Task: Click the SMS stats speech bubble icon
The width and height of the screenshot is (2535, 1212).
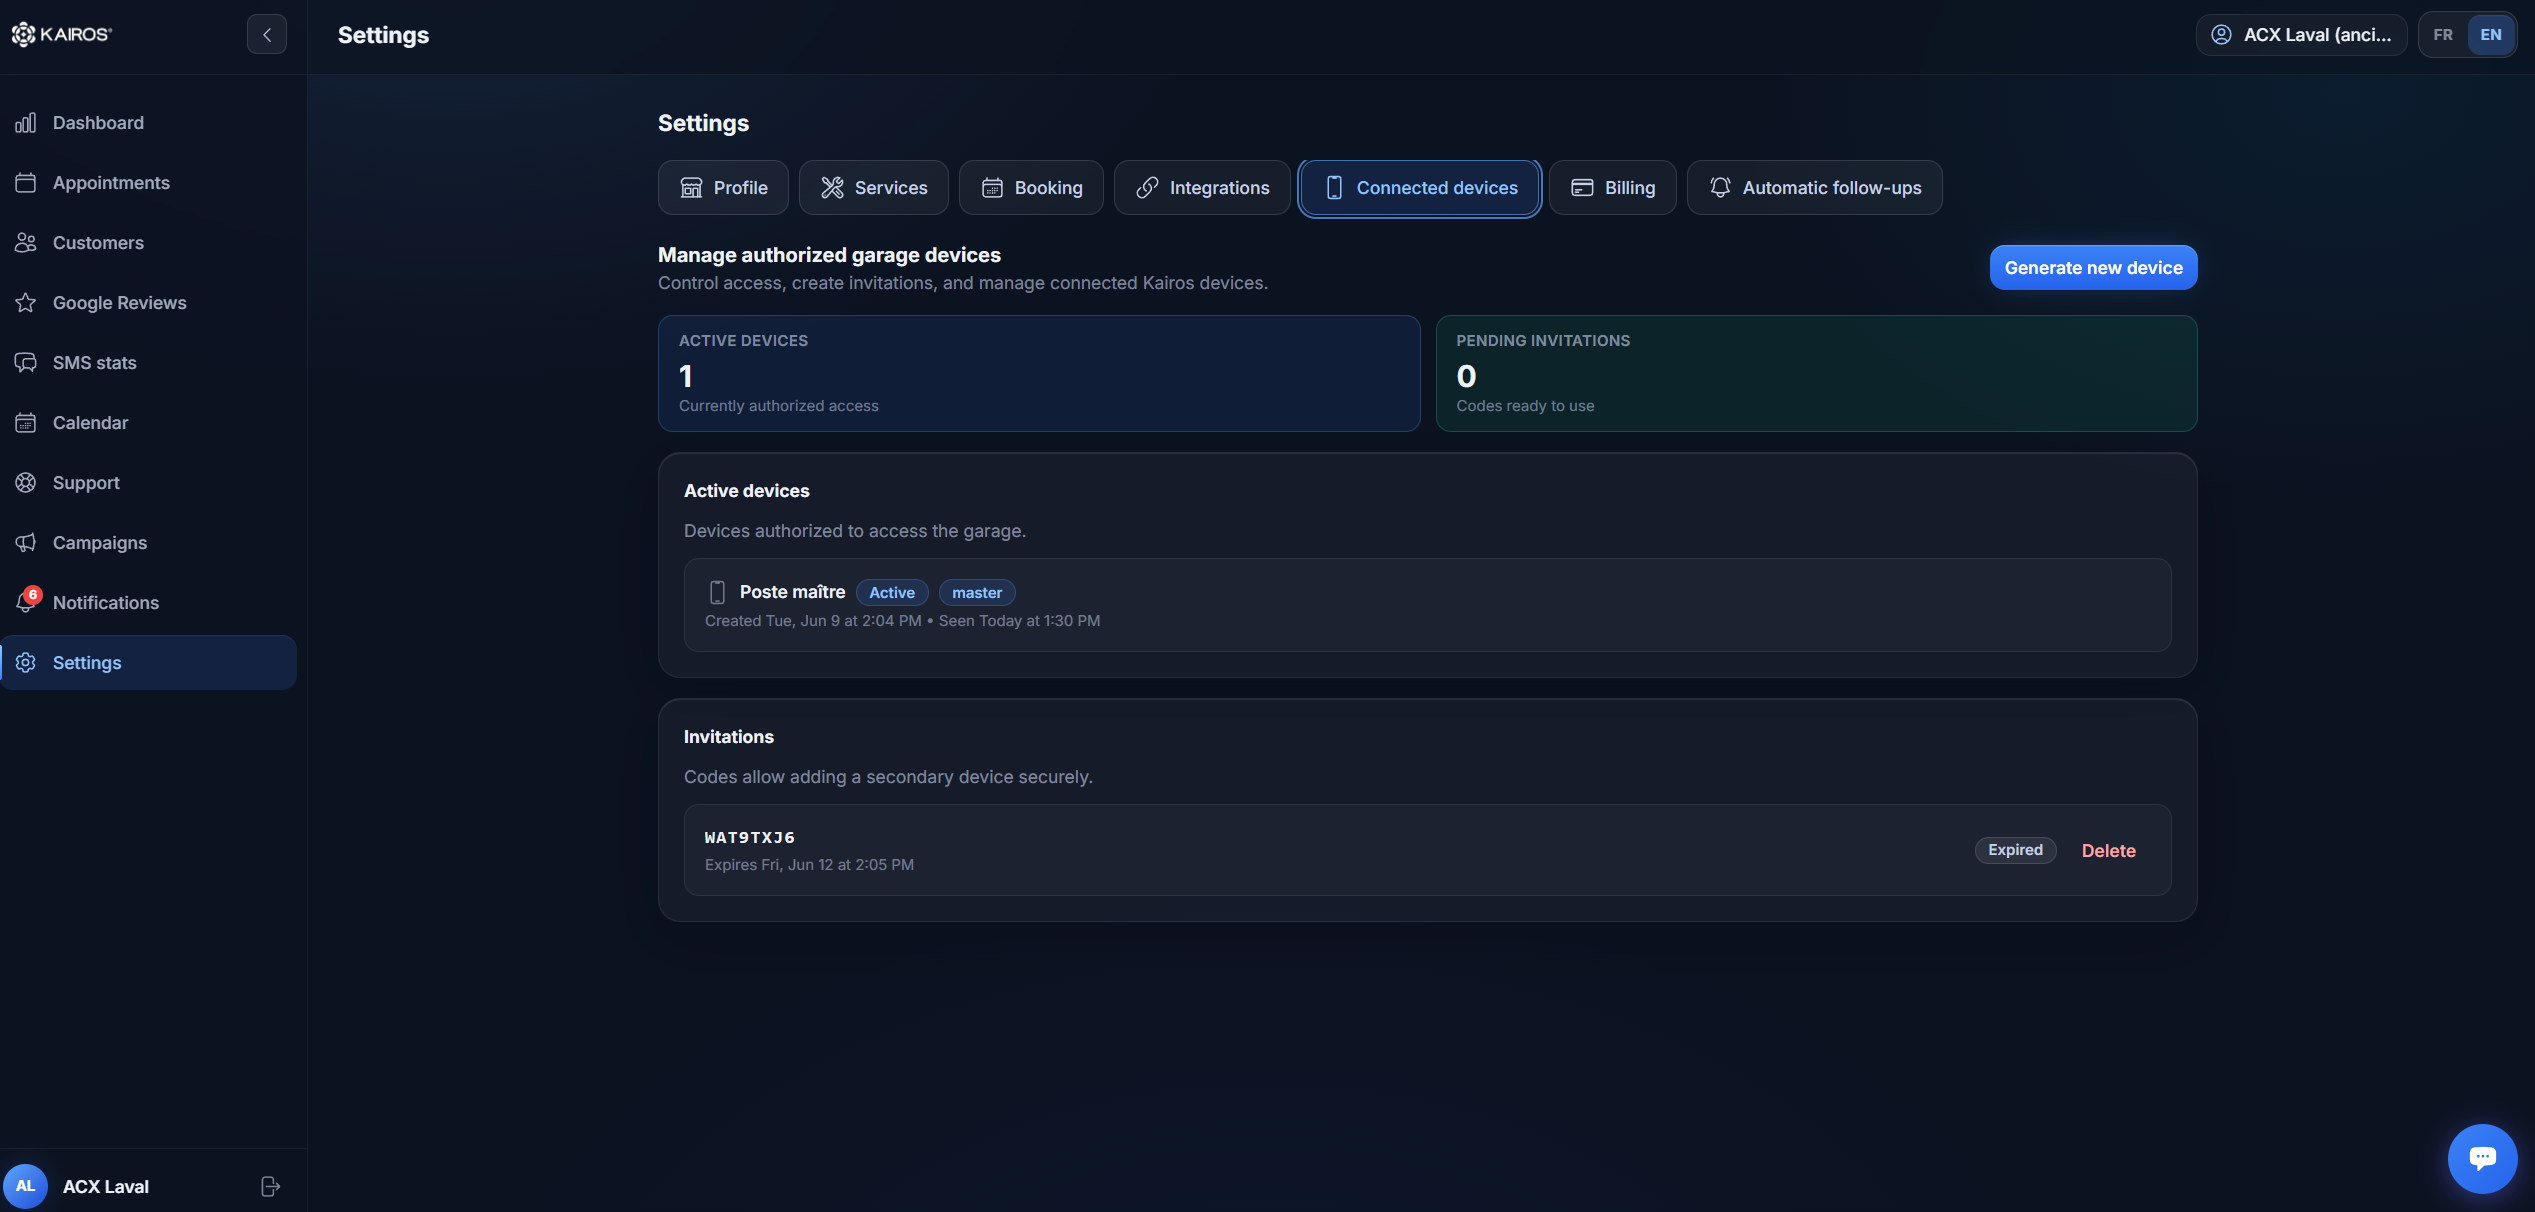Action: 26,362
